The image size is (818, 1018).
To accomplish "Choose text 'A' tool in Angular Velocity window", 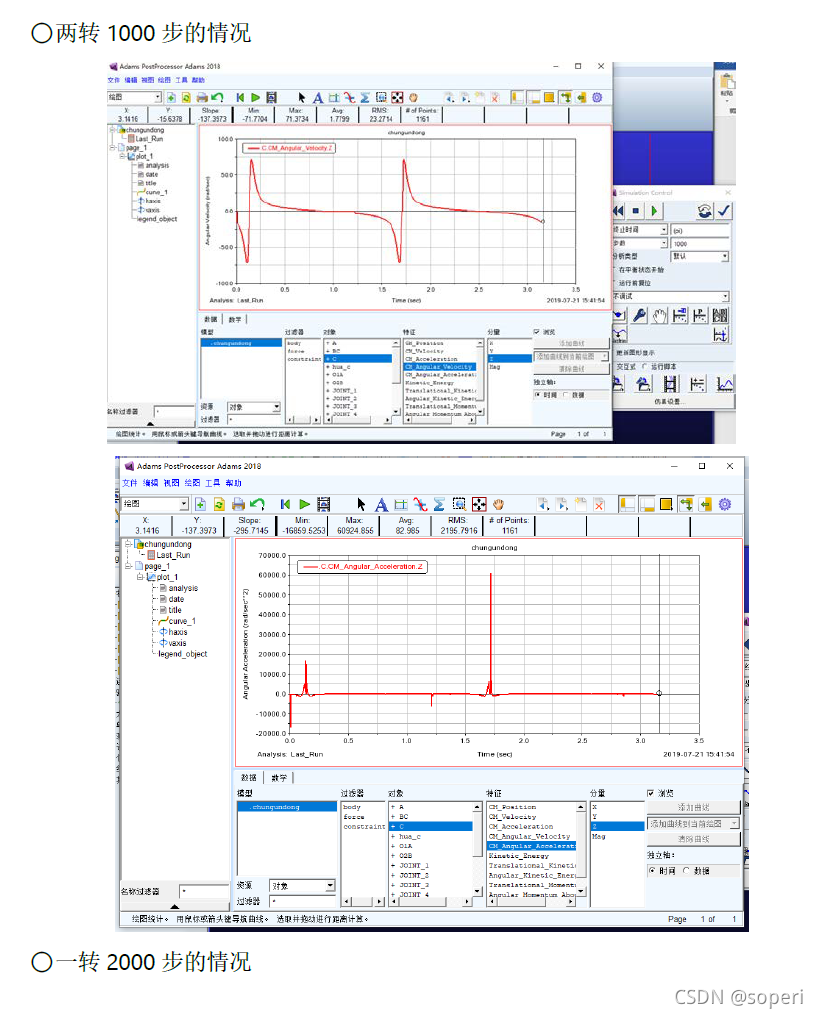I will (317, 98).
